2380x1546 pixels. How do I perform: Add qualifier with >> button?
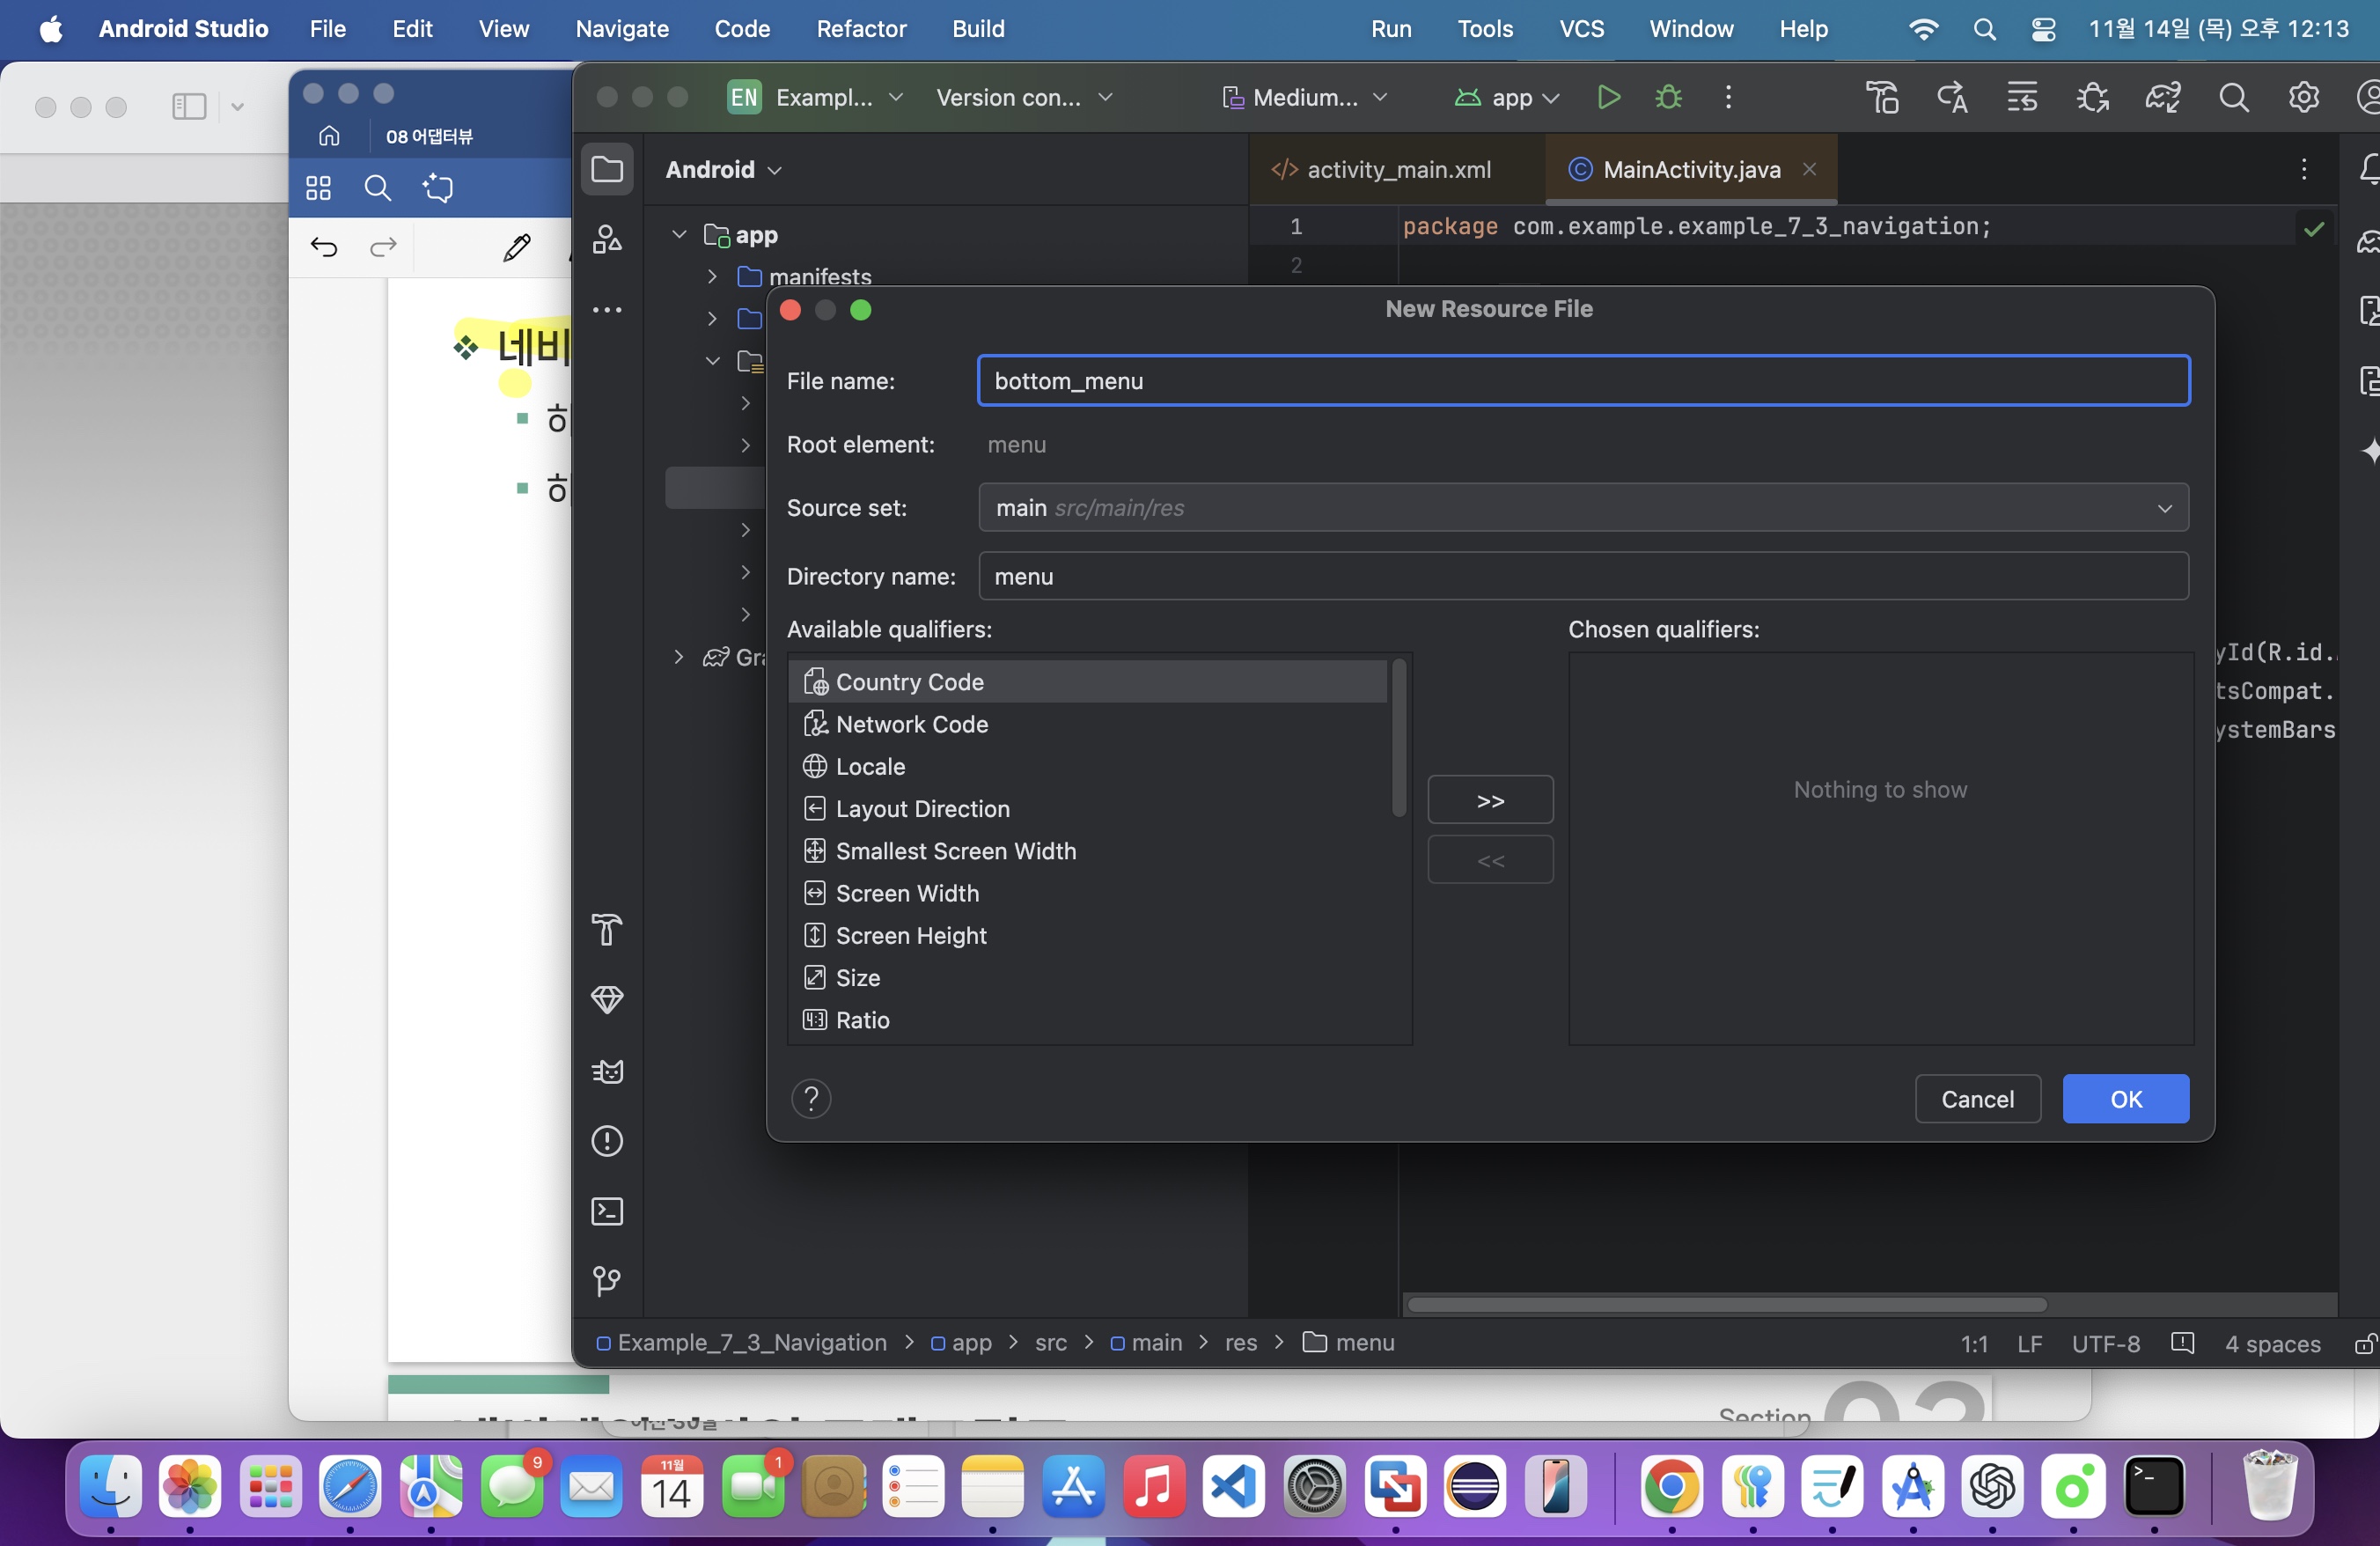tap(1490, 800)
